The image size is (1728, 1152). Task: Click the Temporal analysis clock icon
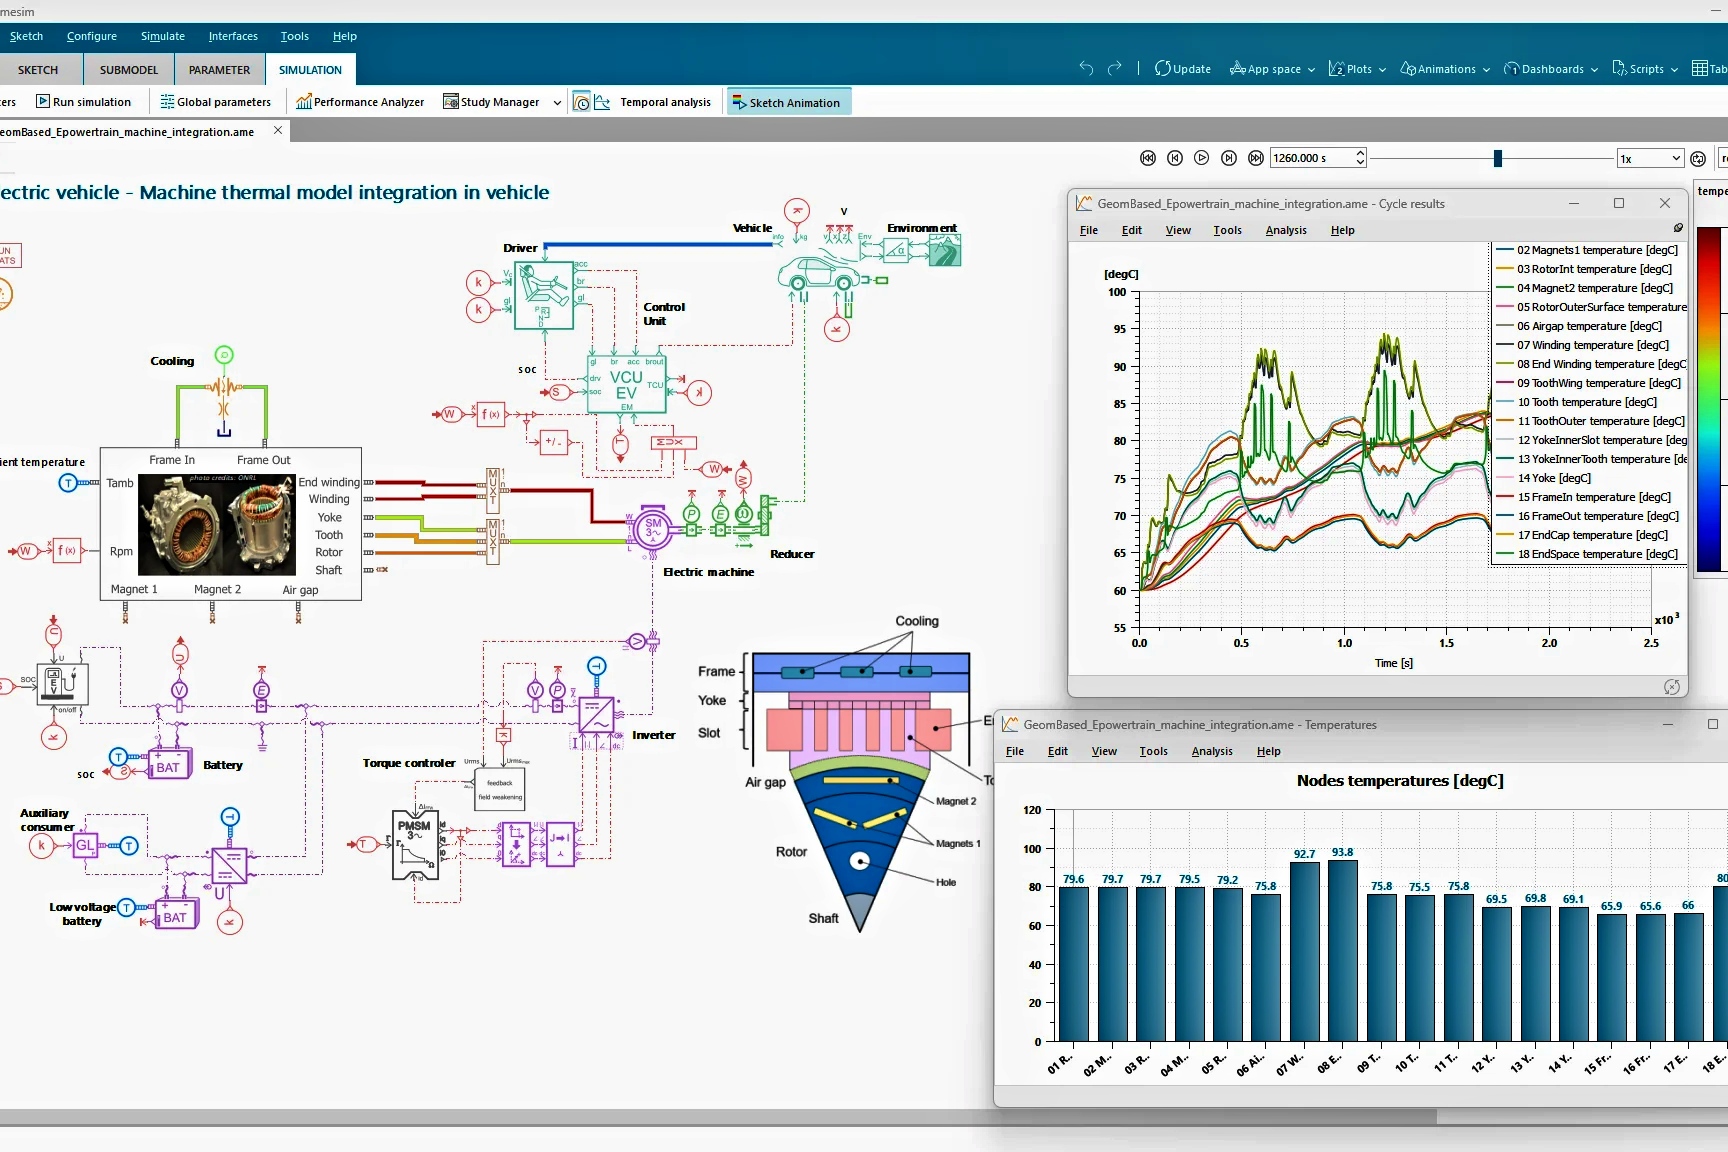pos(582,102)
